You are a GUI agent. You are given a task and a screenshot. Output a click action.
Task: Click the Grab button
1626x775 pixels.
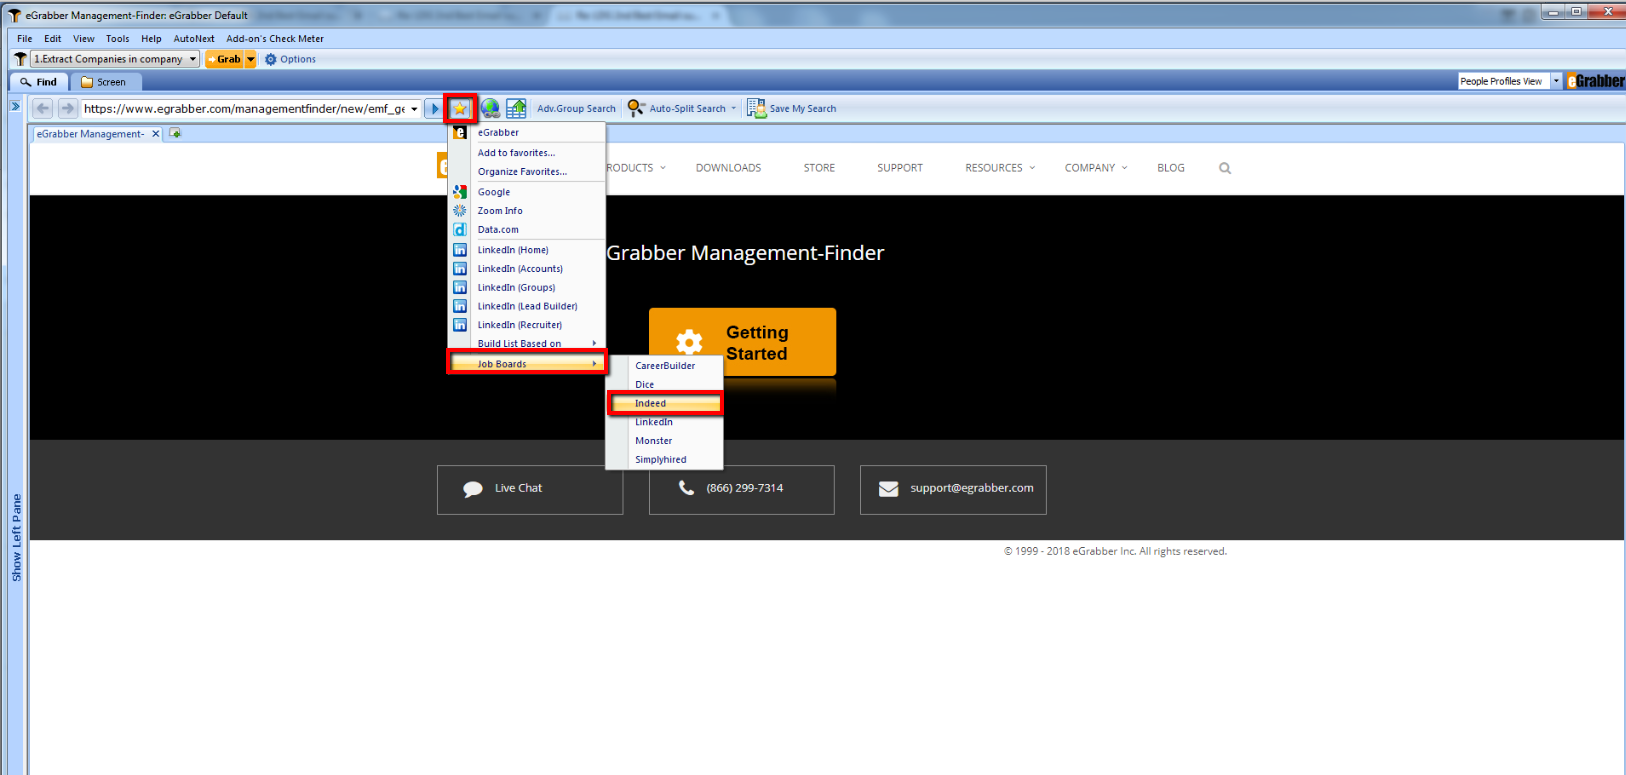(224, 59)
